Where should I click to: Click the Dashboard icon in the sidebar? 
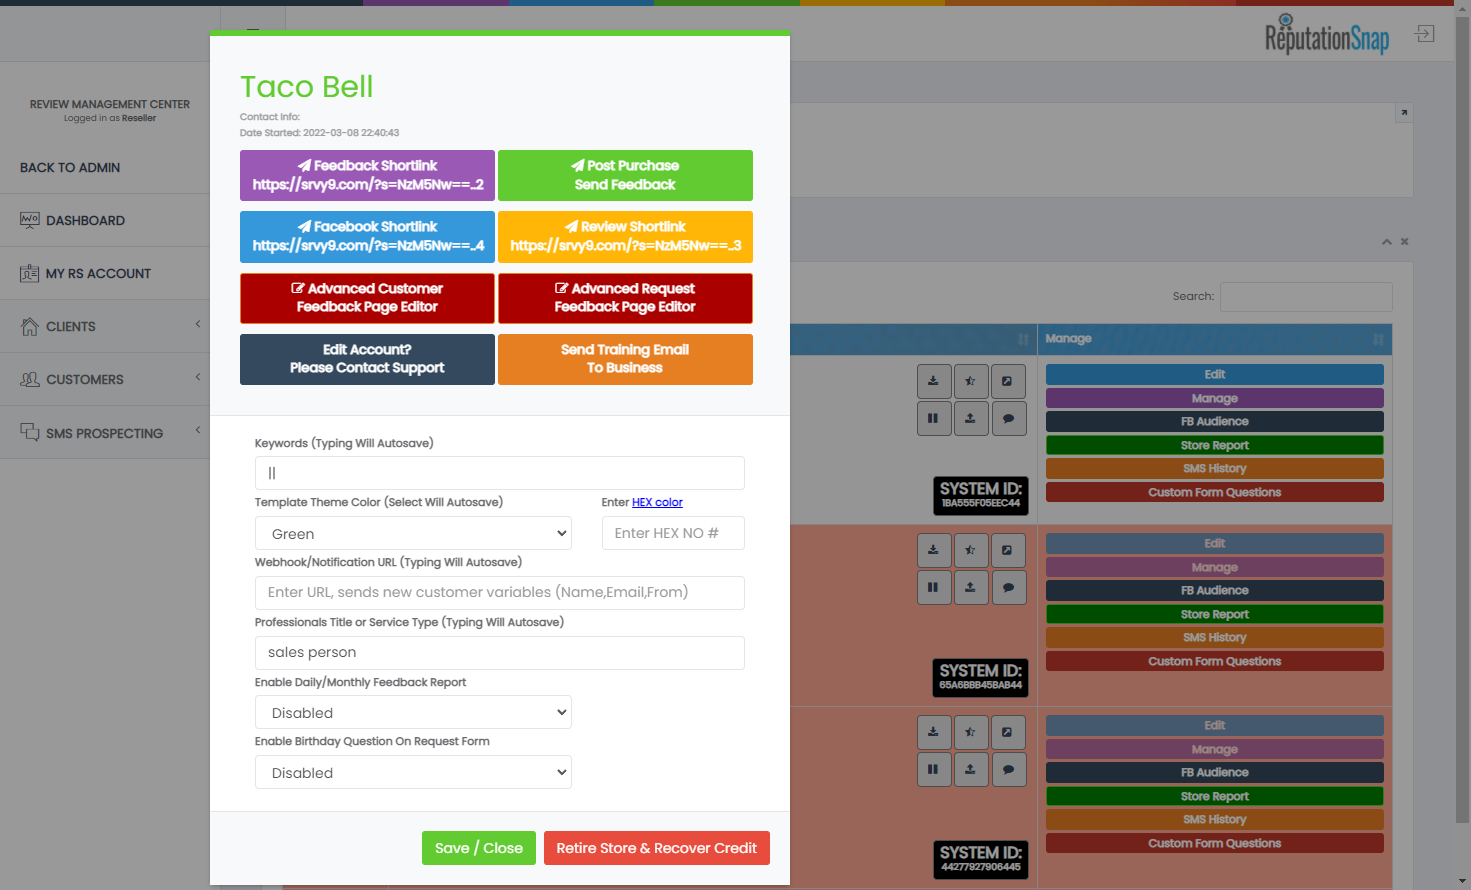29,220
